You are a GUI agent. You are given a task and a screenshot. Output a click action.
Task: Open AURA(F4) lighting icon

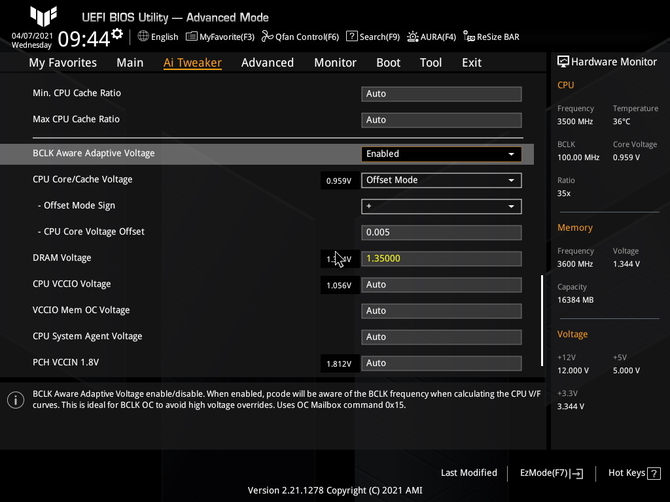412,37
